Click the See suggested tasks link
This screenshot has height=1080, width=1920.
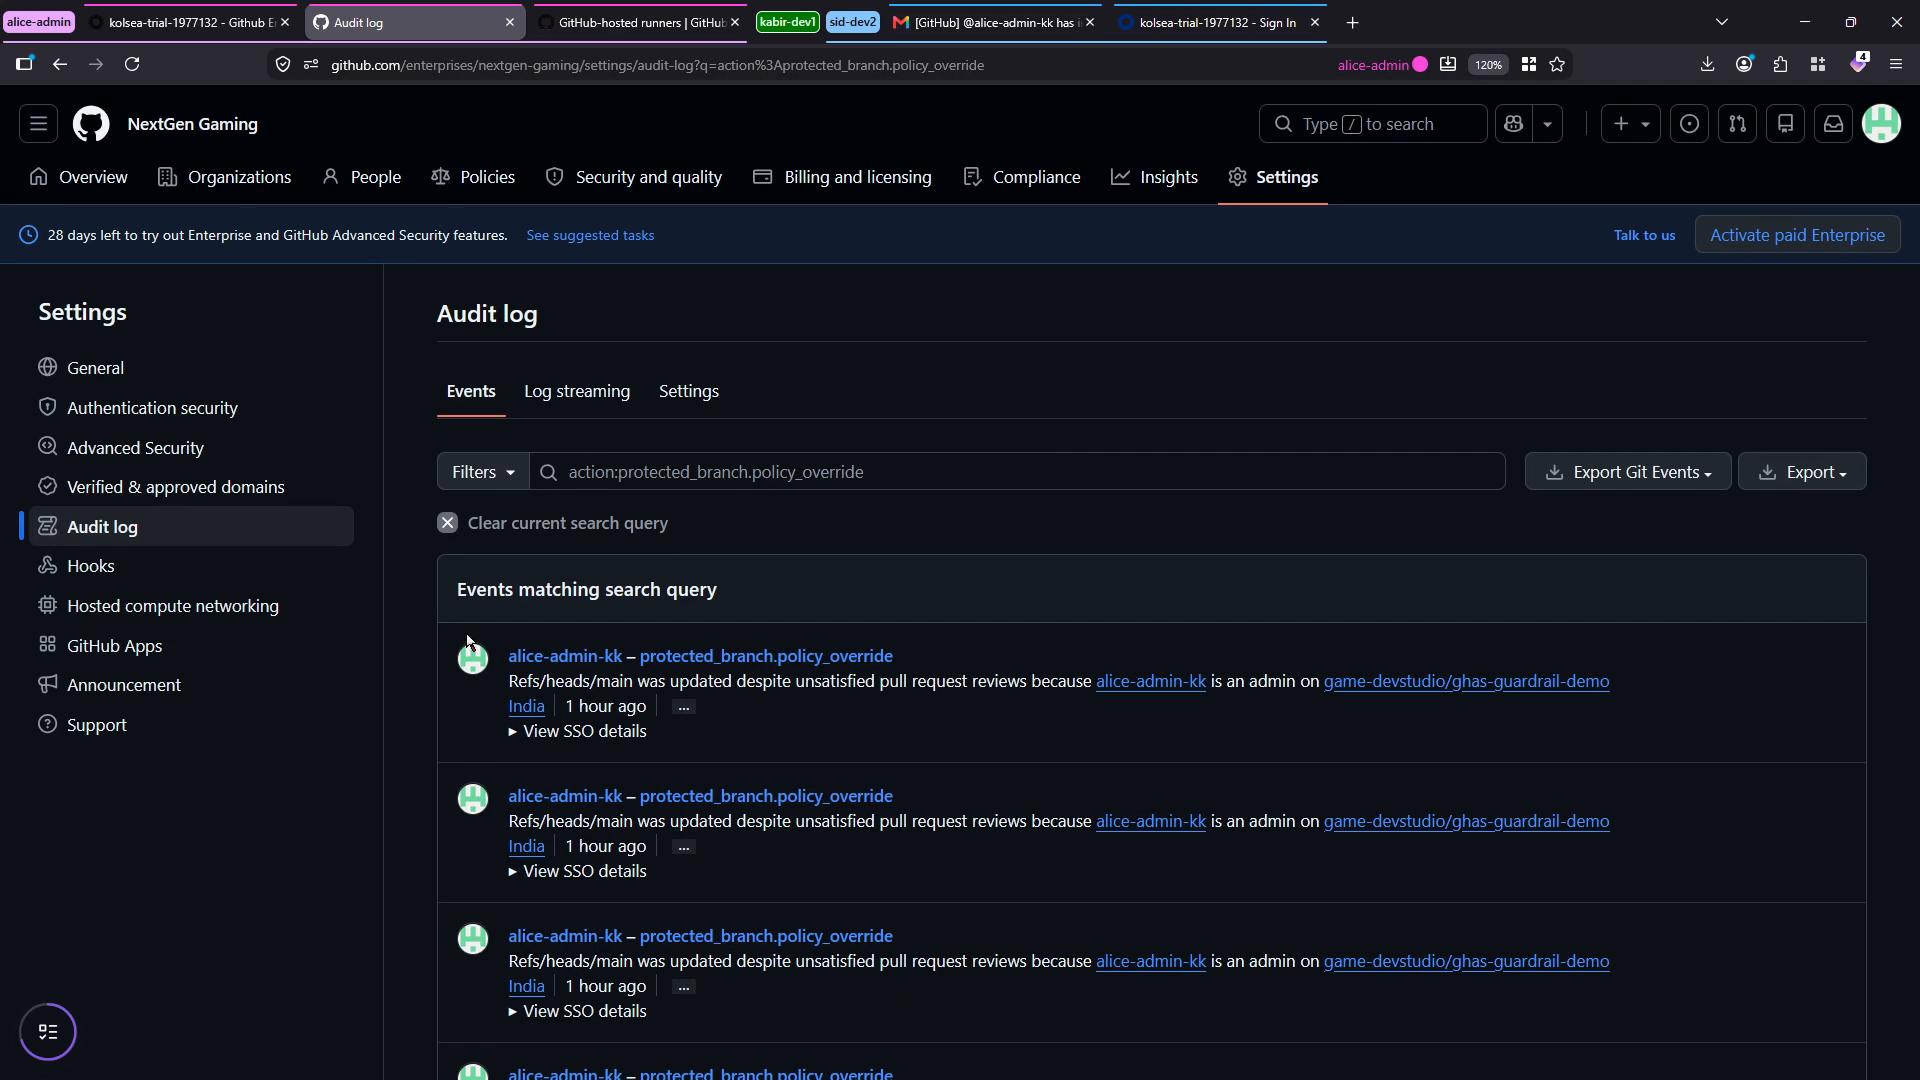590,235
